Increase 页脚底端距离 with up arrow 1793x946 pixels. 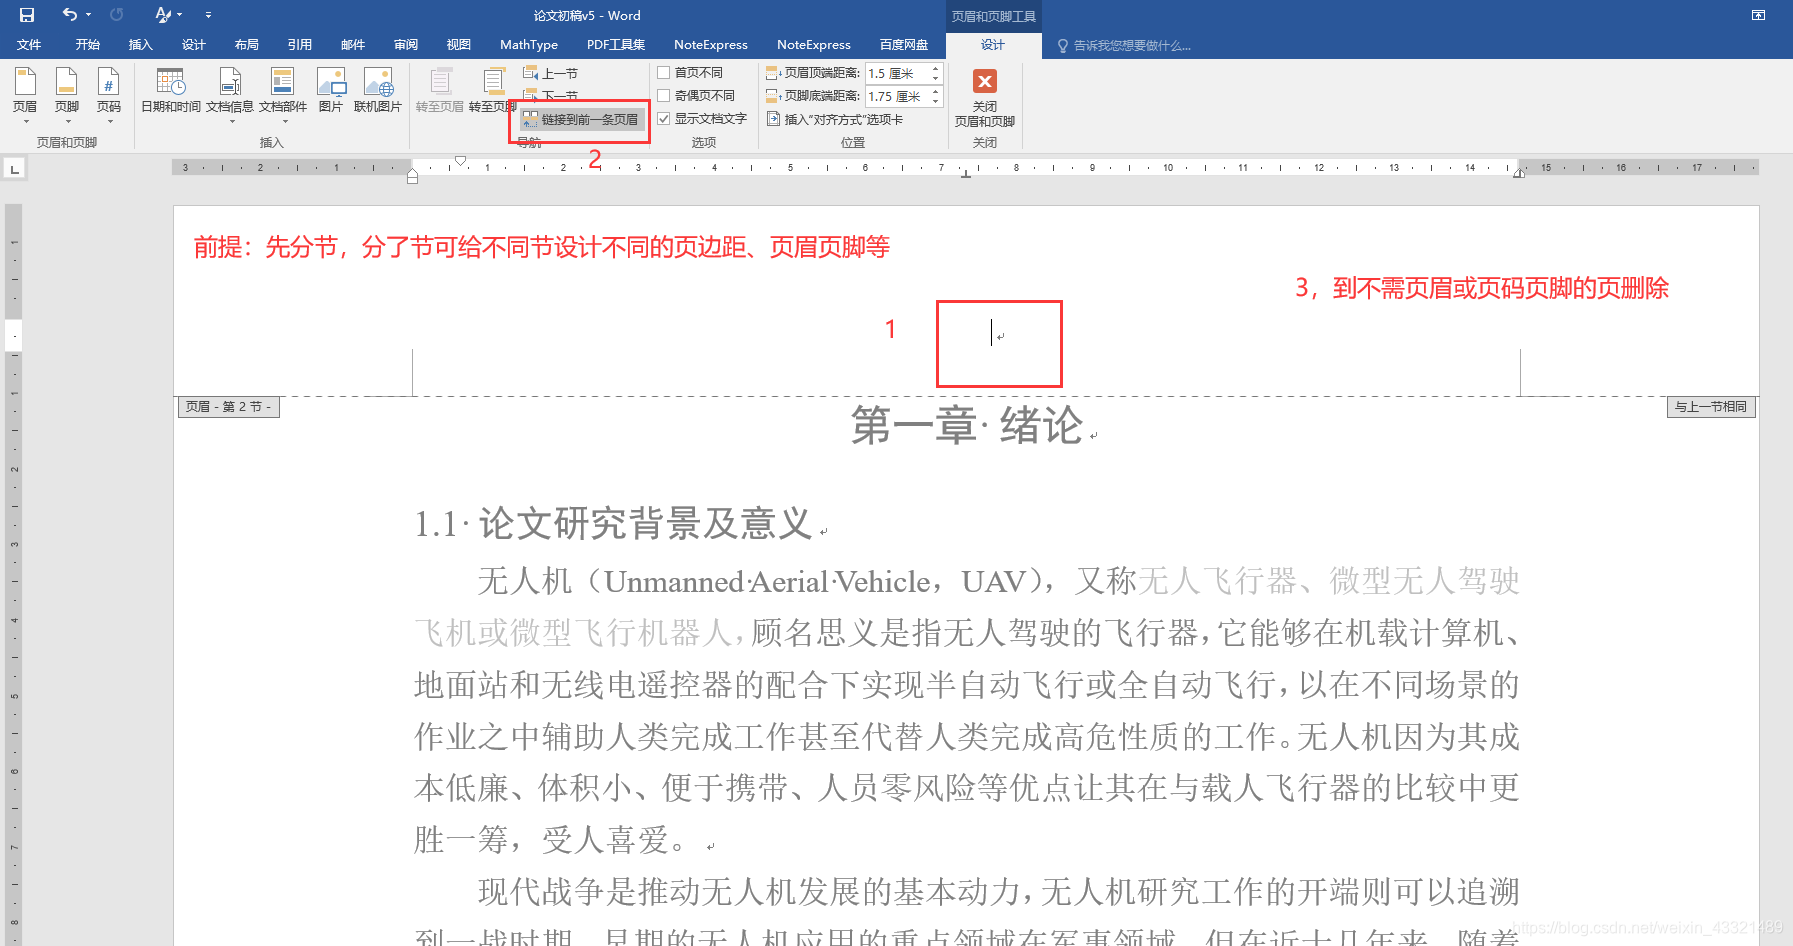(x=936, y=92)
